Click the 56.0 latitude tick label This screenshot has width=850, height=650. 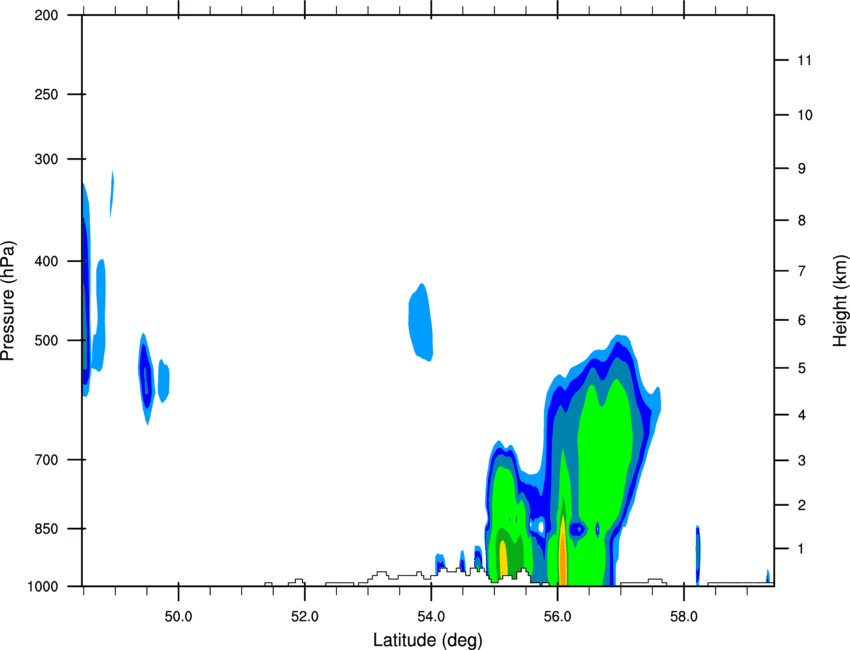[558, 617]
